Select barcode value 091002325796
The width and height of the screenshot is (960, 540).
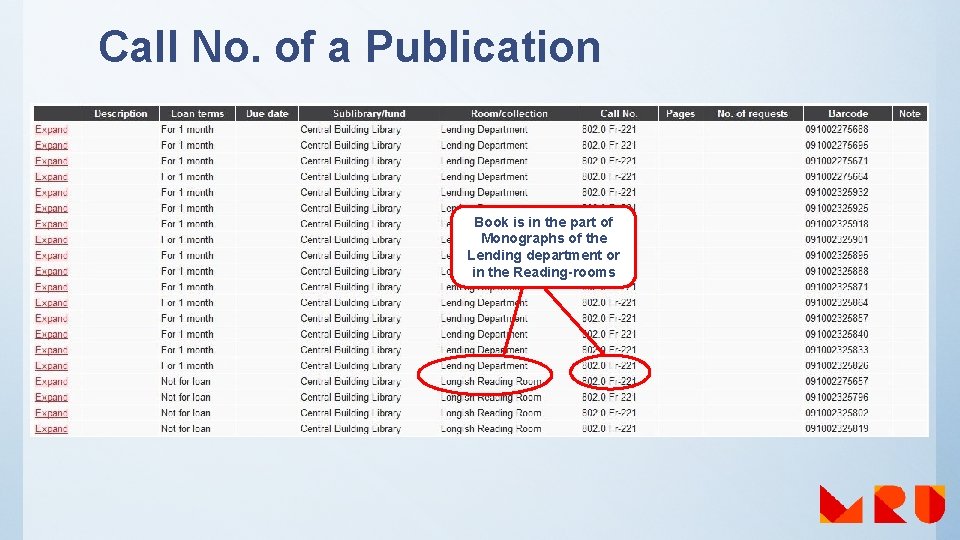837,398
